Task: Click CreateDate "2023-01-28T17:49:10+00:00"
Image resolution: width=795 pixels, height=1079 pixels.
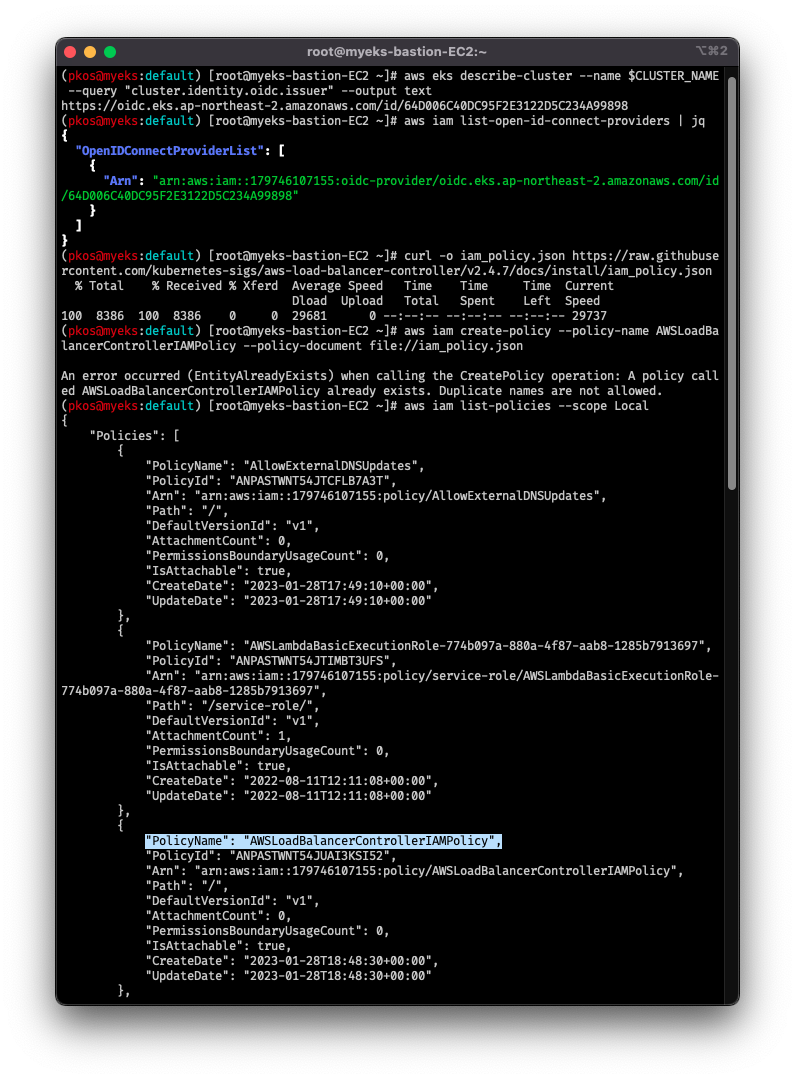Action: click(292, 586)
